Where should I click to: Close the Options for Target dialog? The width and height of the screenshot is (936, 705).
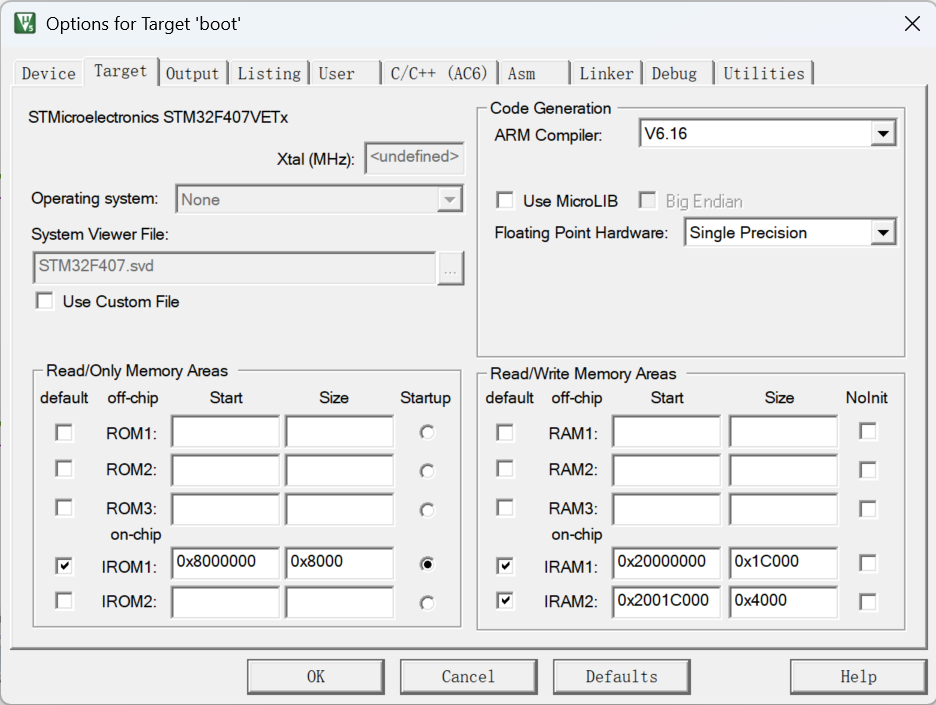pyautogui.click(x=911, y=24)
